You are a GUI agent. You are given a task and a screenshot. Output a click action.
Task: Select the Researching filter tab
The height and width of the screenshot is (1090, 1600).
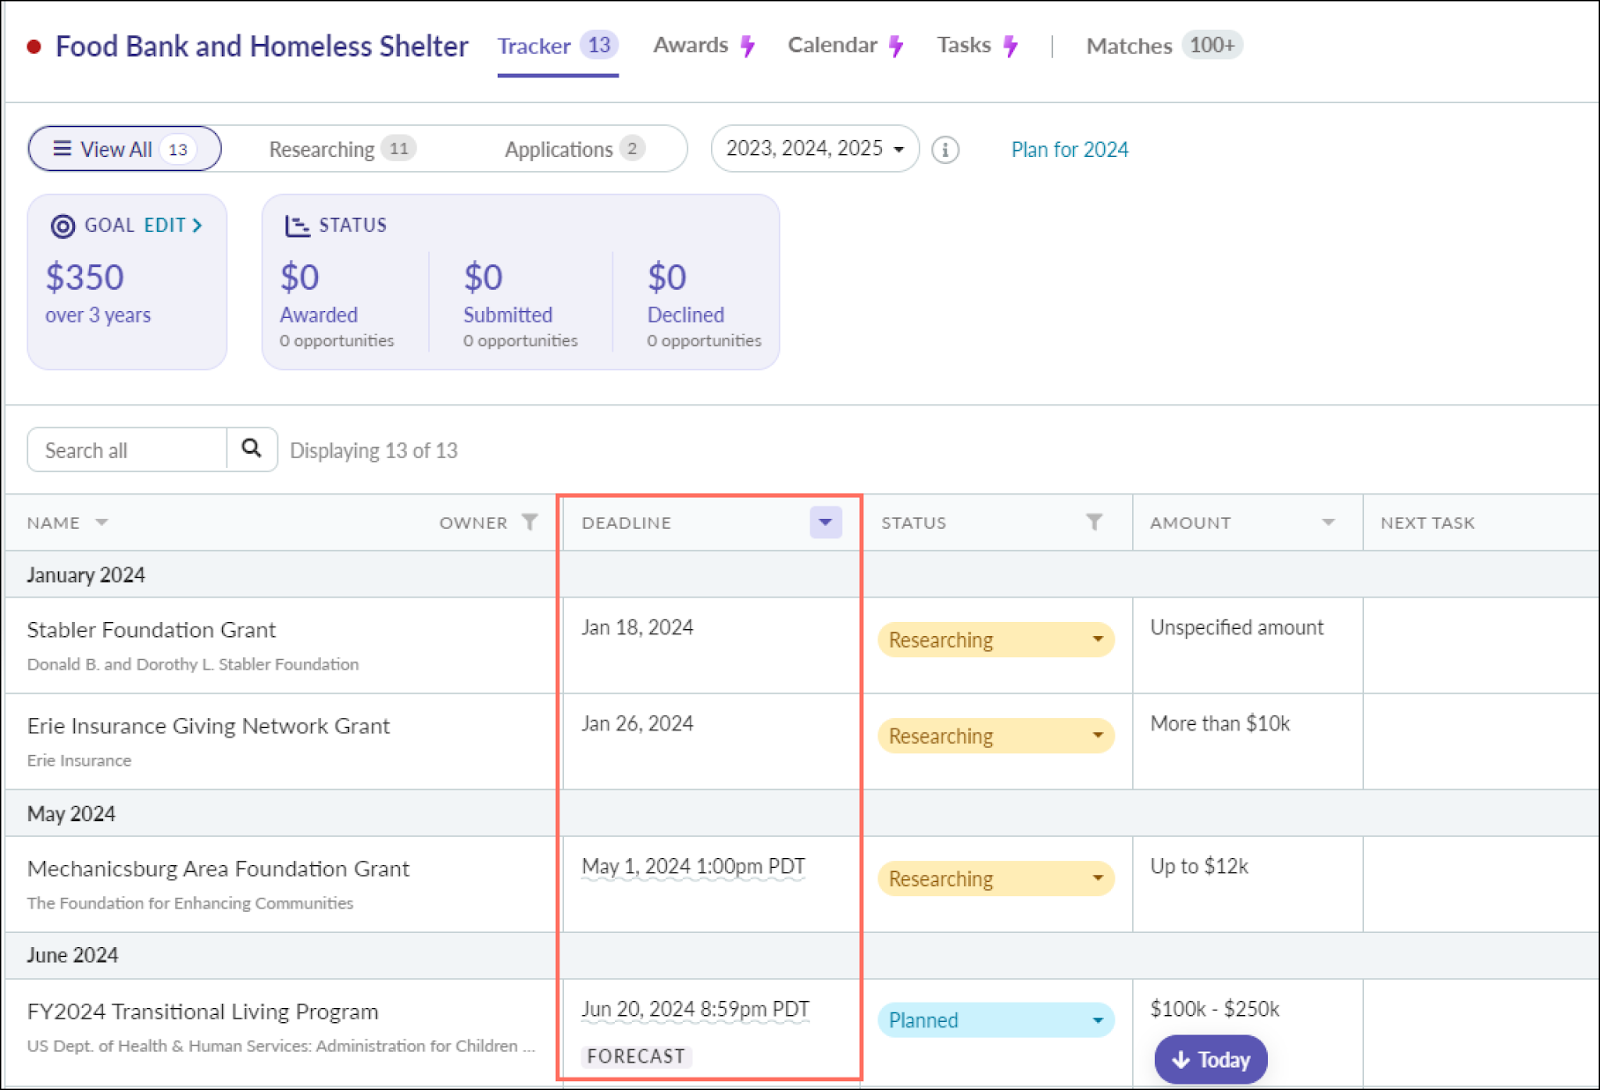pos(322,148)
